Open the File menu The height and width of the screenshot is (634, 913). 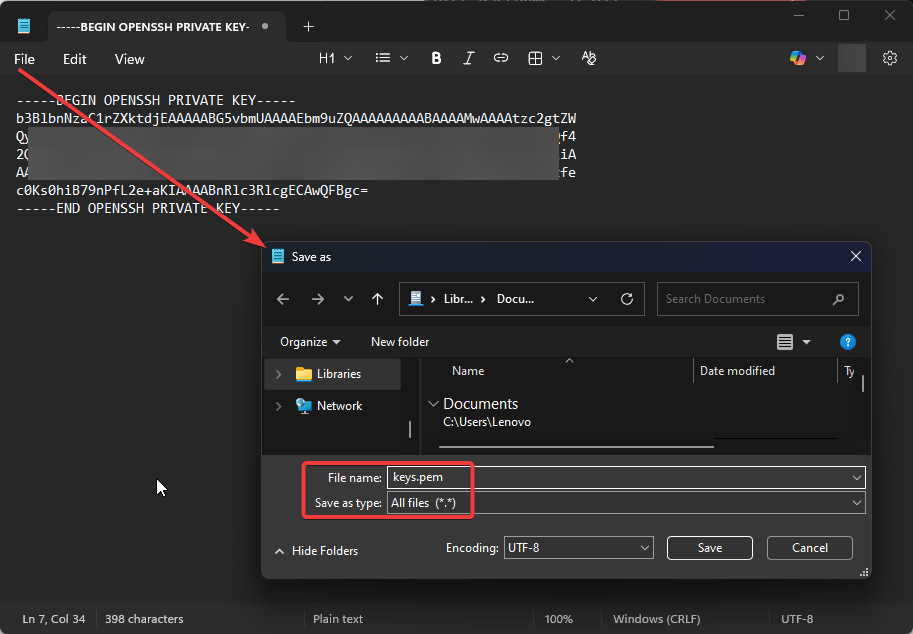[25, 59]
